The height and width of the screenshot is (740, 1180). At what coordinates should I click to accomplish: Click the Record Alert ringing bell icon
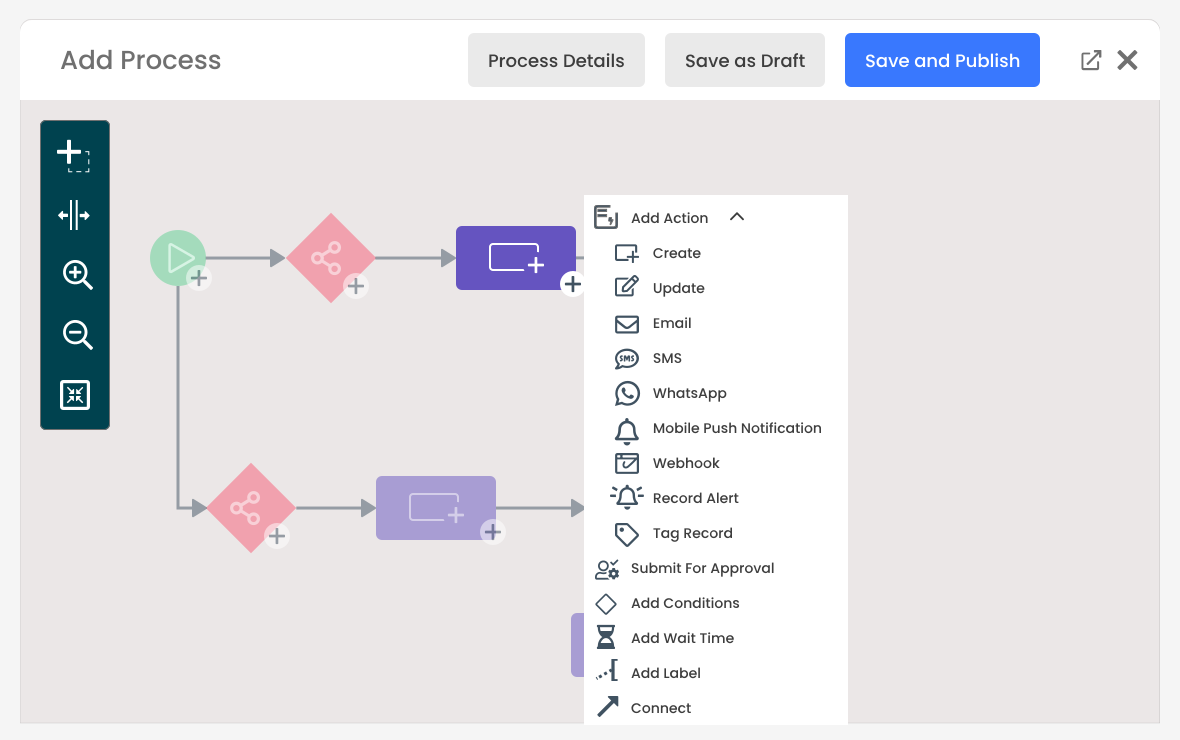click(627, 497)
